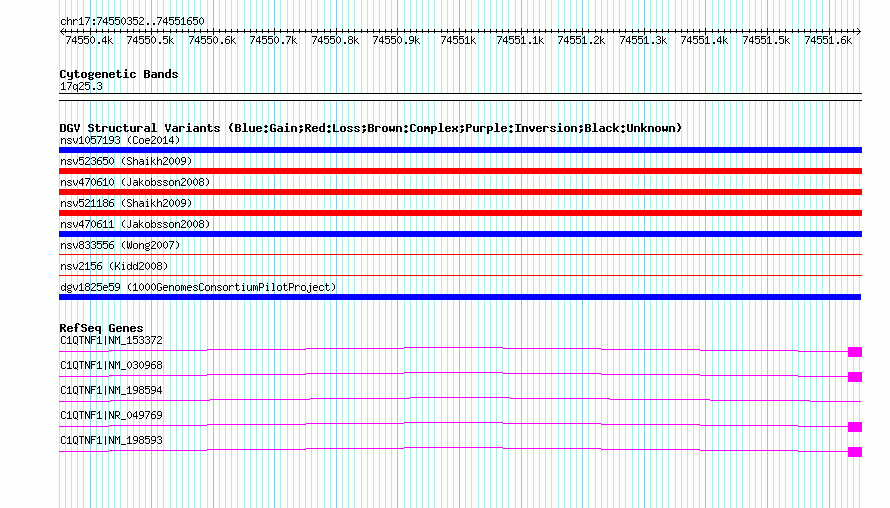Click the 74550.4k ruler position
This screenshot has width=890, height=508.
point(89,40)
